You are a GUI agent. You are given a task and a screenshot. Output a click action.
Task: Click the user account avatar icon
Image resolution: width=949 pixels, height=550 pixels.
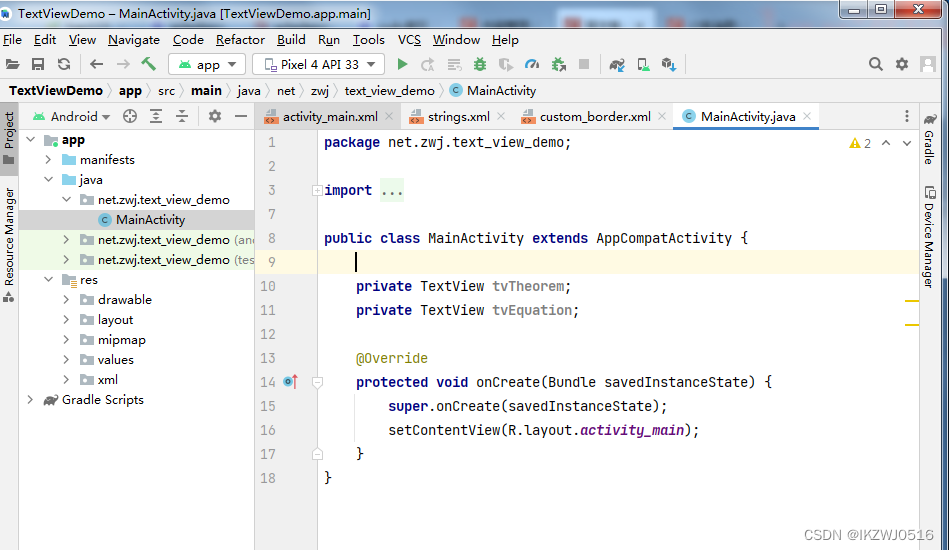tap(928, 64)
